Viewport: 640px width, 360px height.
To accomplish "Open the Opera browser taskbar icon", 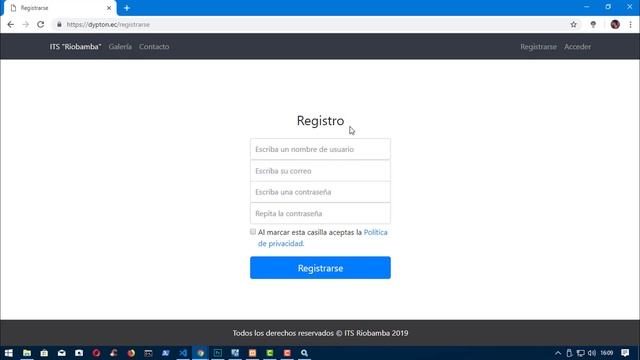I will [x=96, y=353].
